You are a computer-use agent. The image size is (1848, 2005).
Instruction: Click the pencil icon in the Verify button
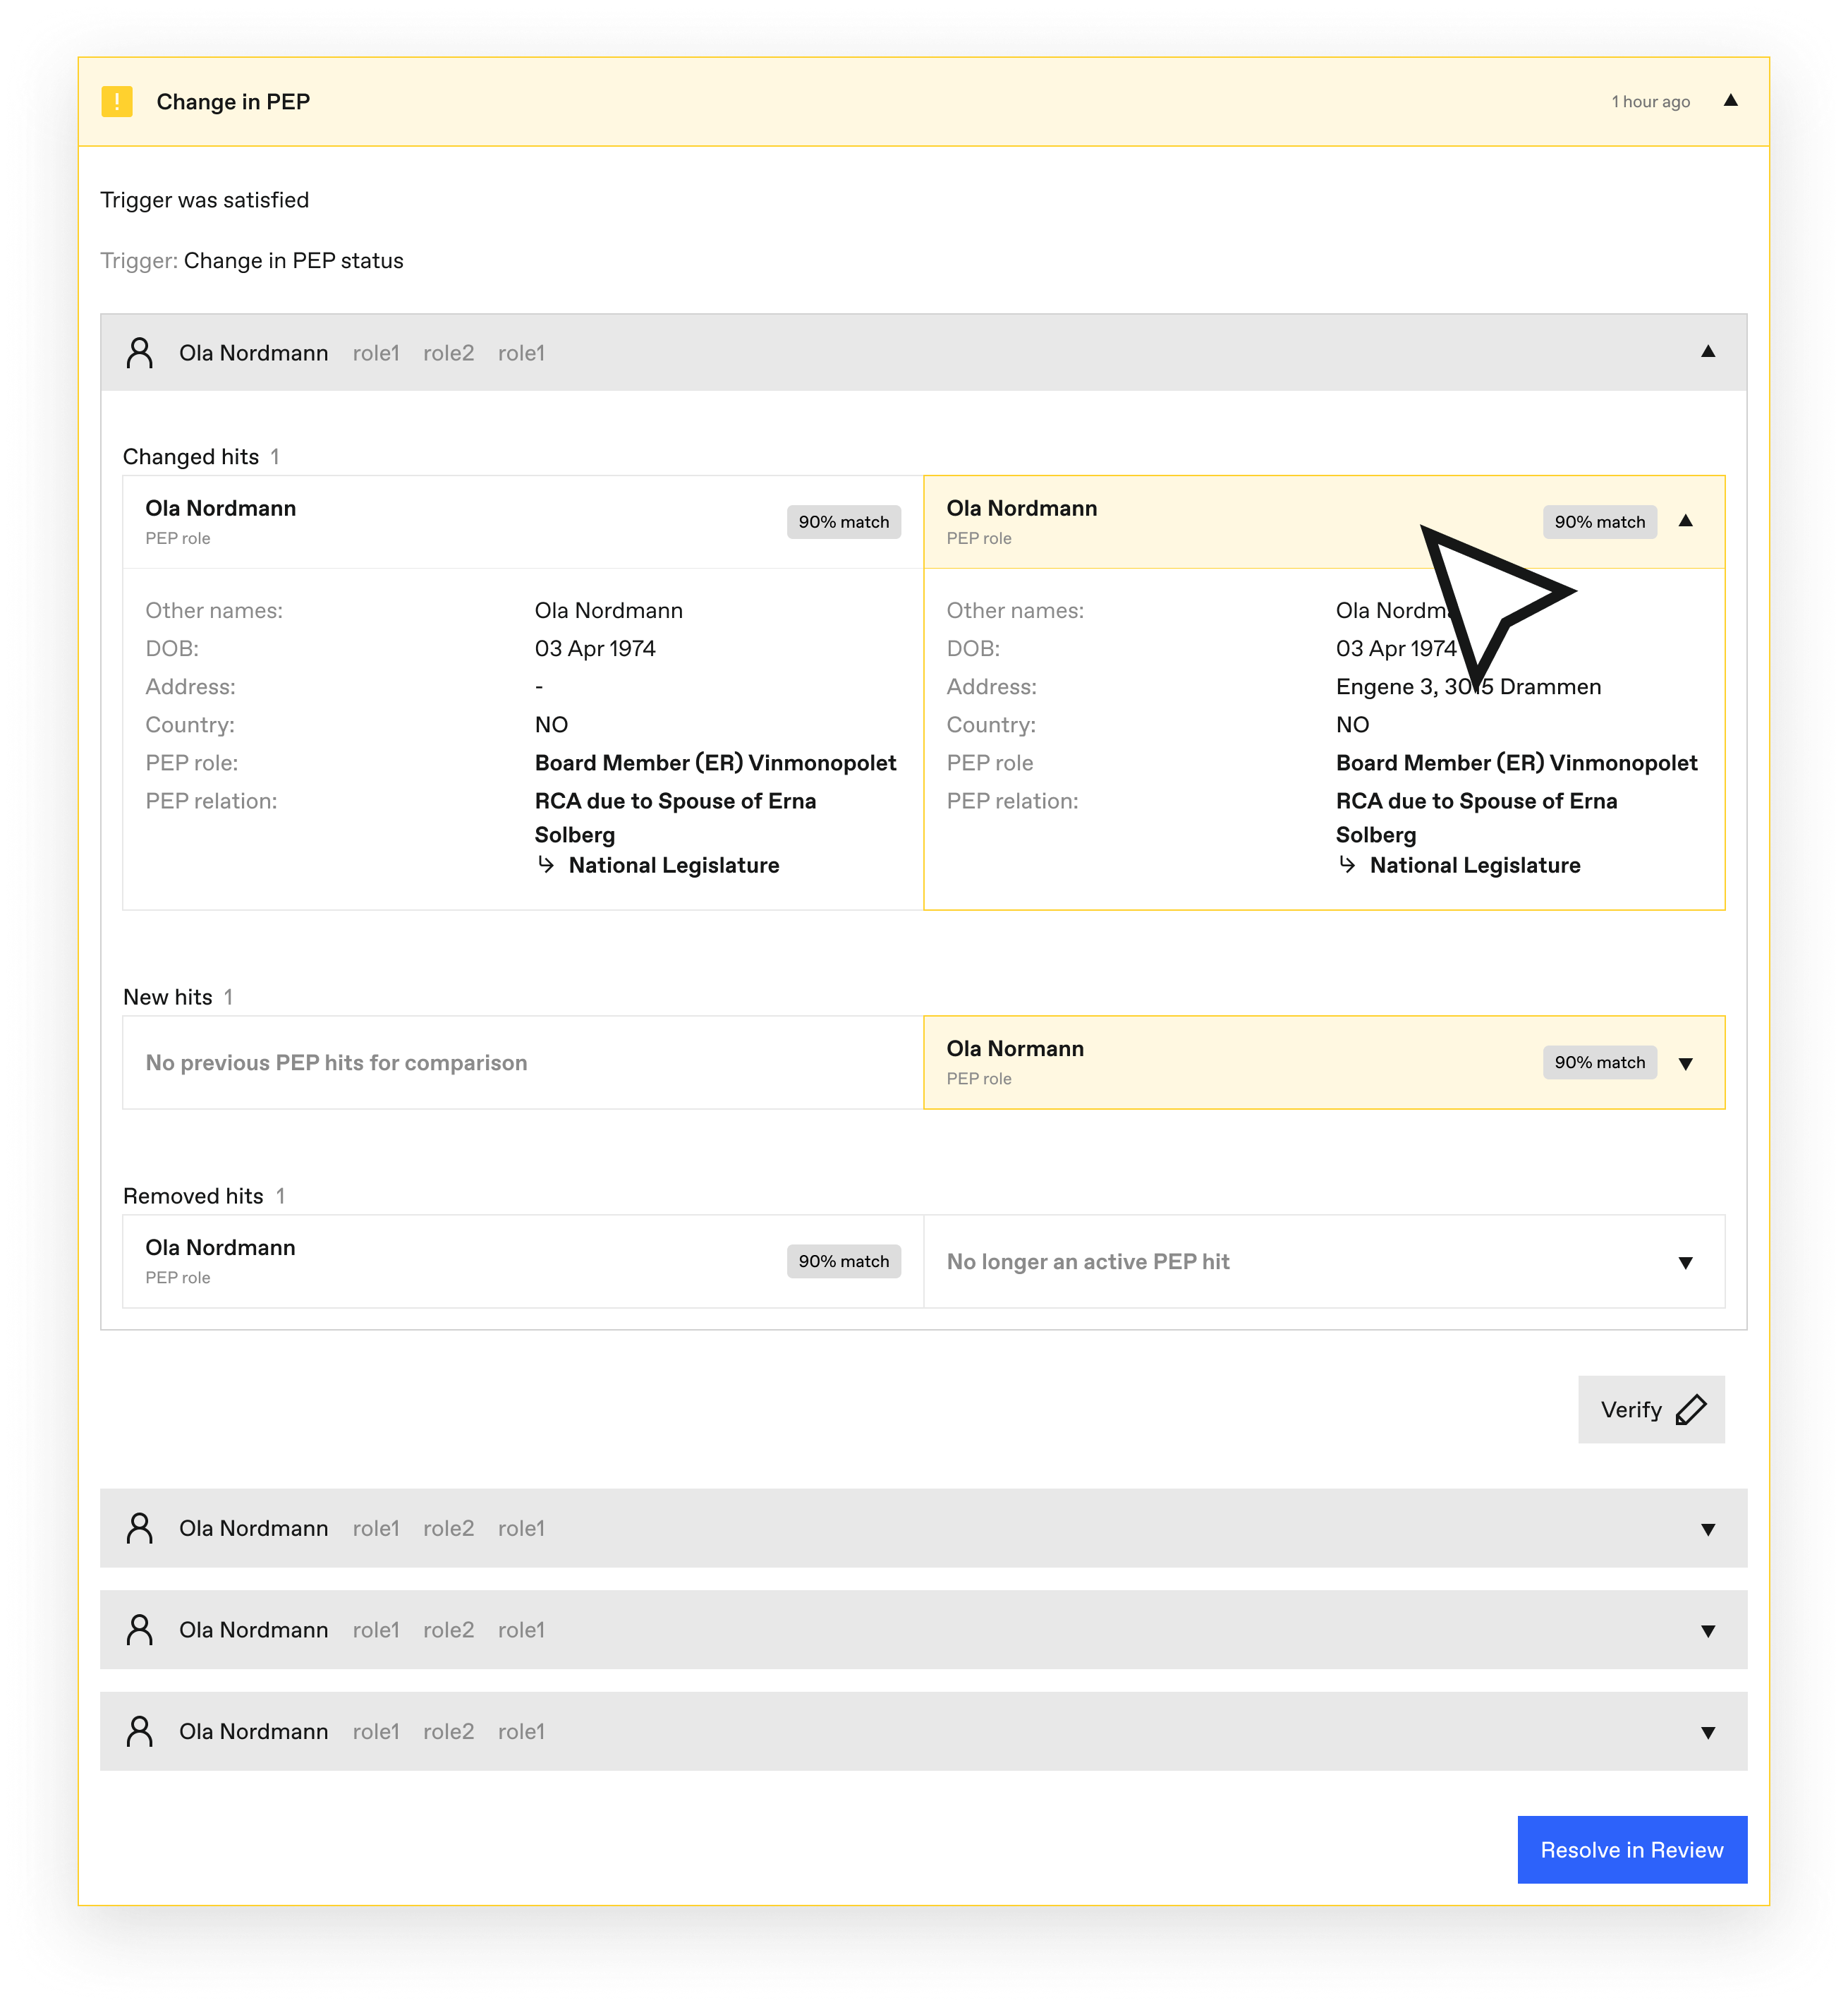(1690, 1409)
